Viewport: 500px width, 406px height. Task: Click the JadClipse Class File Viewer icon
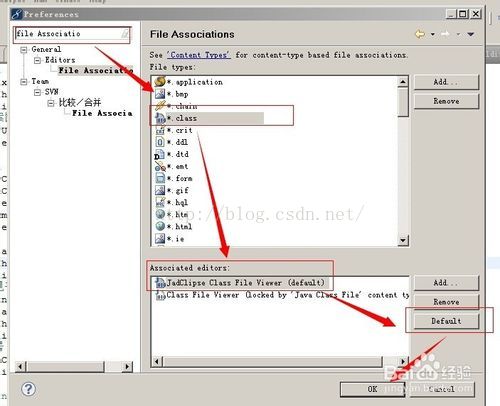pos(161,283)
